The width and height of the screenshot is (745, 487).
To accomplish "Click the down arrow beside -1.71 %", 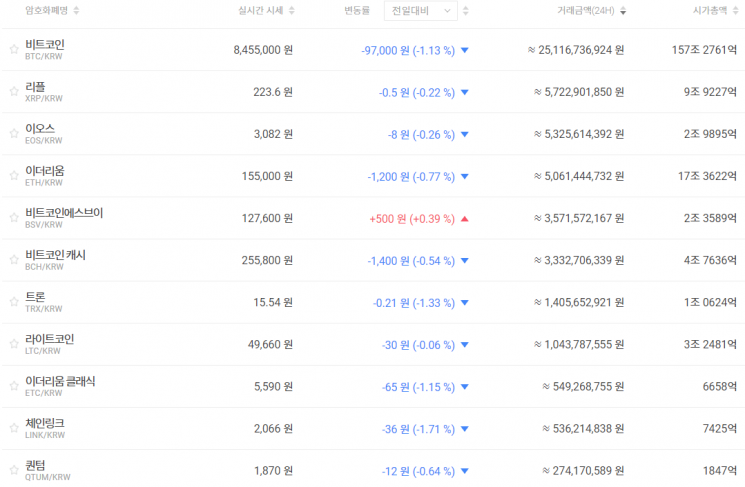I will 465,429.
